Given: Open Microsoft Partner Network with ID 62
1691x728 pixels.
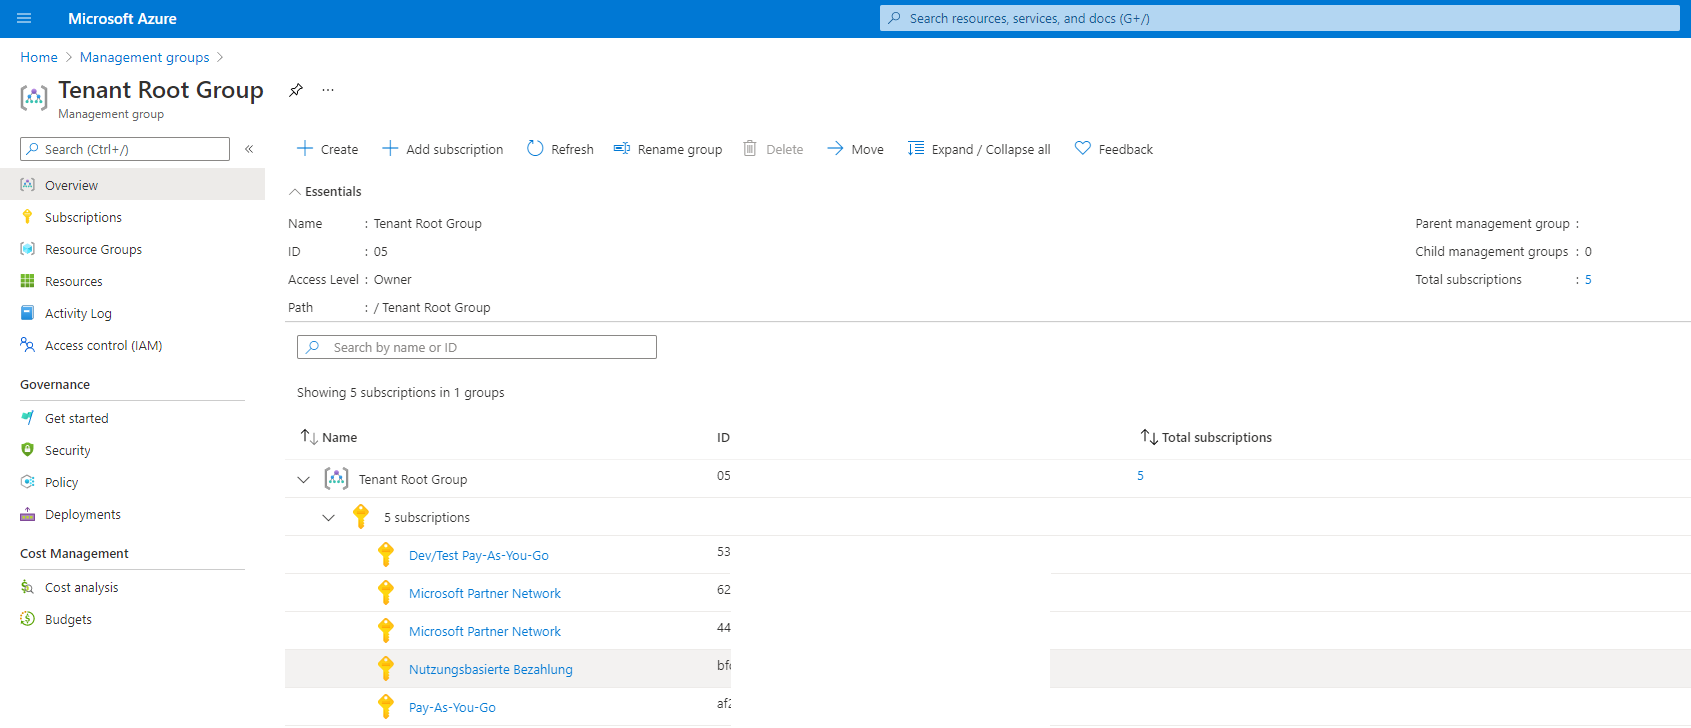Looking at the screenshot, I should pyautogui.click(x=484, y=593).
